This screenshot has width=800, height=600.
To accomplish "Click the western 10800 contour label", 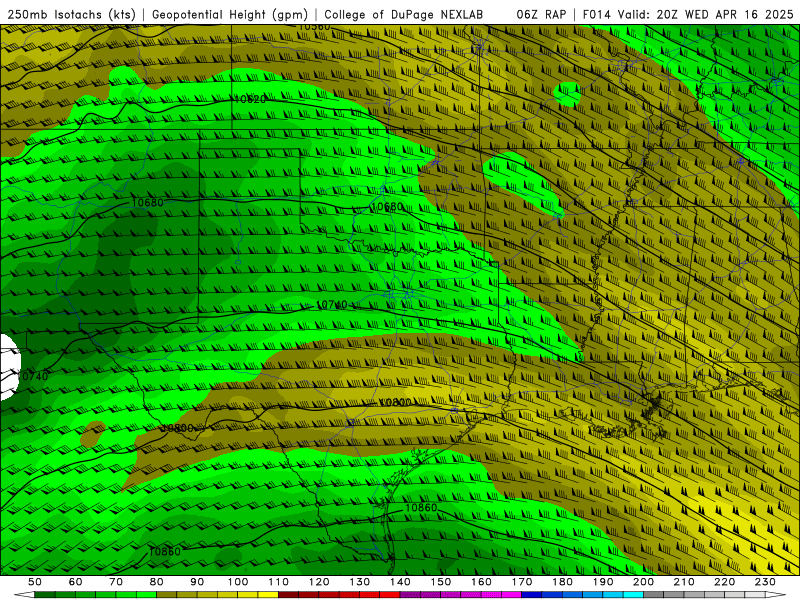I will tap(177, 428).
